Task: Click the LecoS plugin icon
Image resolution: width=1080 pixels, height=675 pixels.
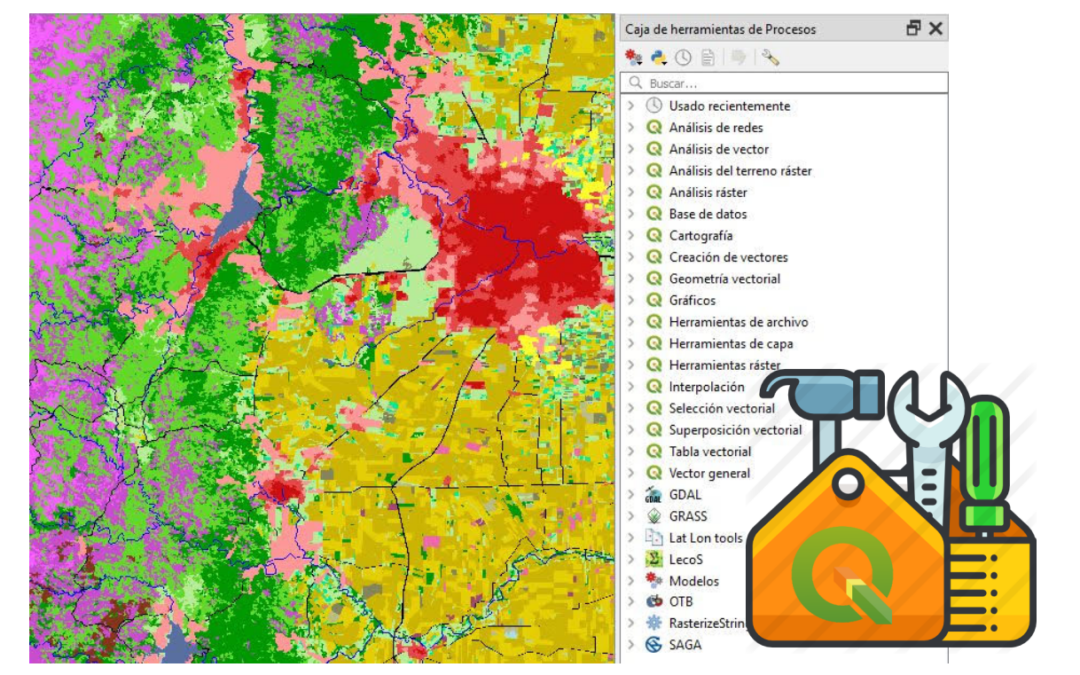Action: [654, 559]
